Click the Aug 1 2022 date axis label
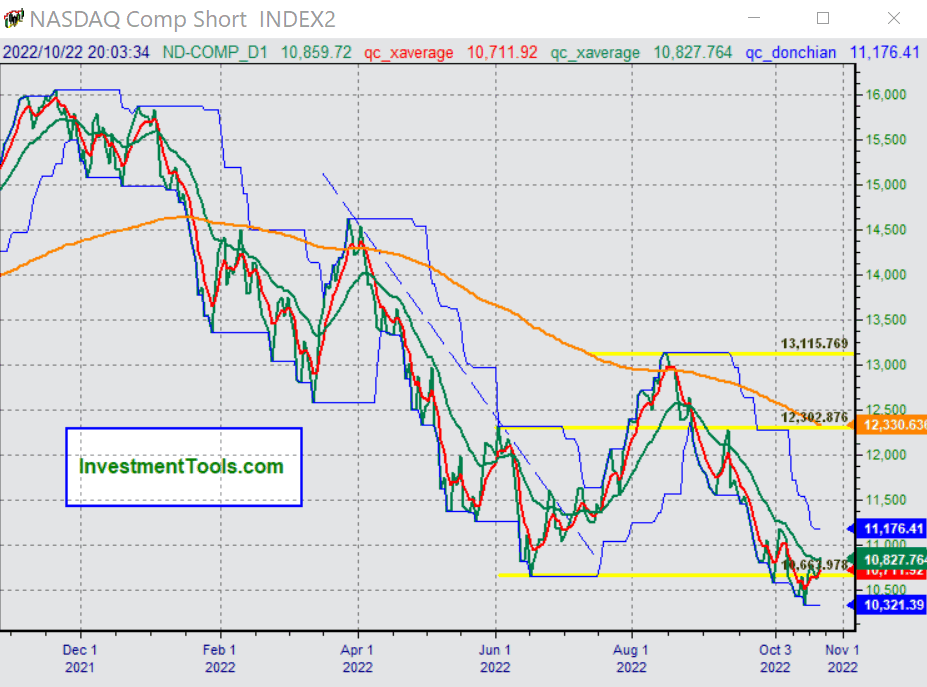927x687 pixels. (631, 657)
